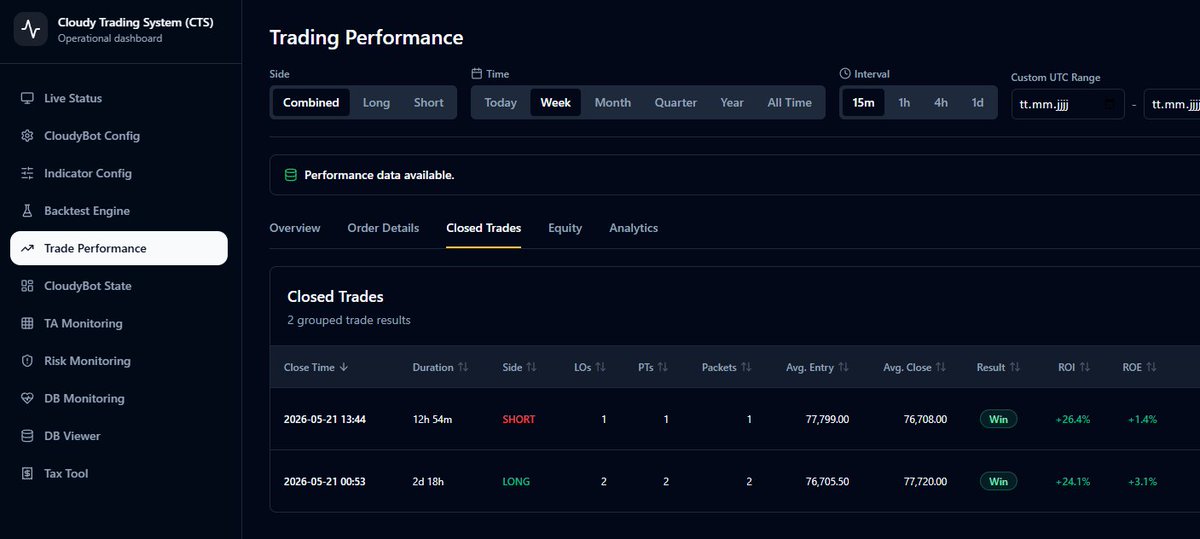Sort by Packets column arrows
Screen dimensions: 1200x539
(746, 367)
